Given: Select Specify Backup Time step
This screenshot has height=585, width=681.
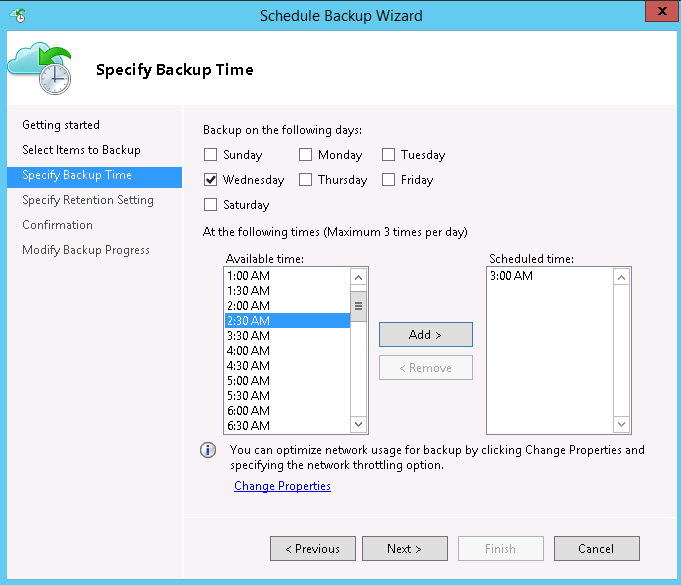Looking at the screenshot, I should 94,177.
